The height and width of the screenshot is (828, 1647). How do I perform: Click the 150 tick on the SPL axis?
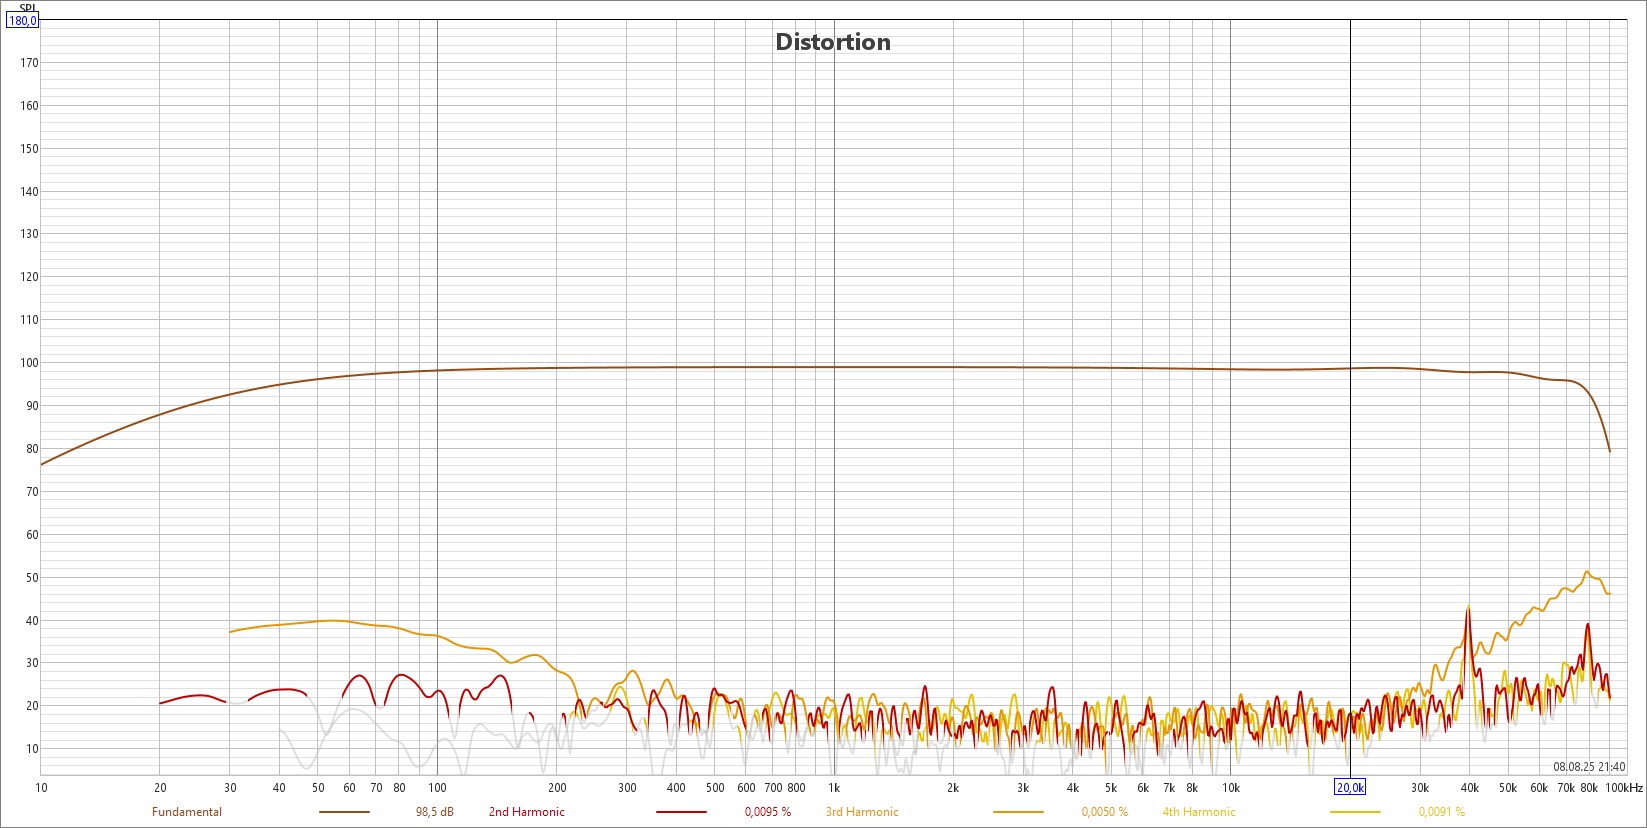[x=29, y=149]
